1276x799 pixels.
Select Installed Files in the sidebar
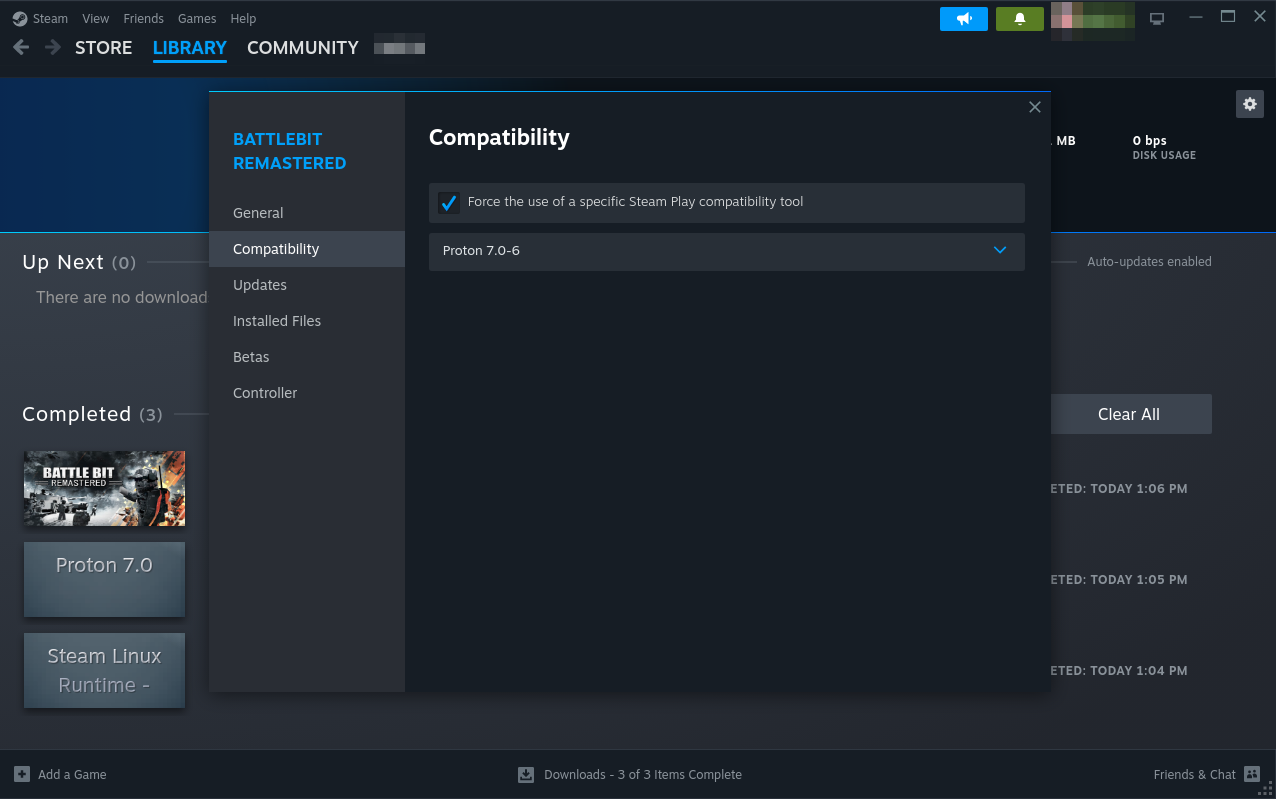277,321
